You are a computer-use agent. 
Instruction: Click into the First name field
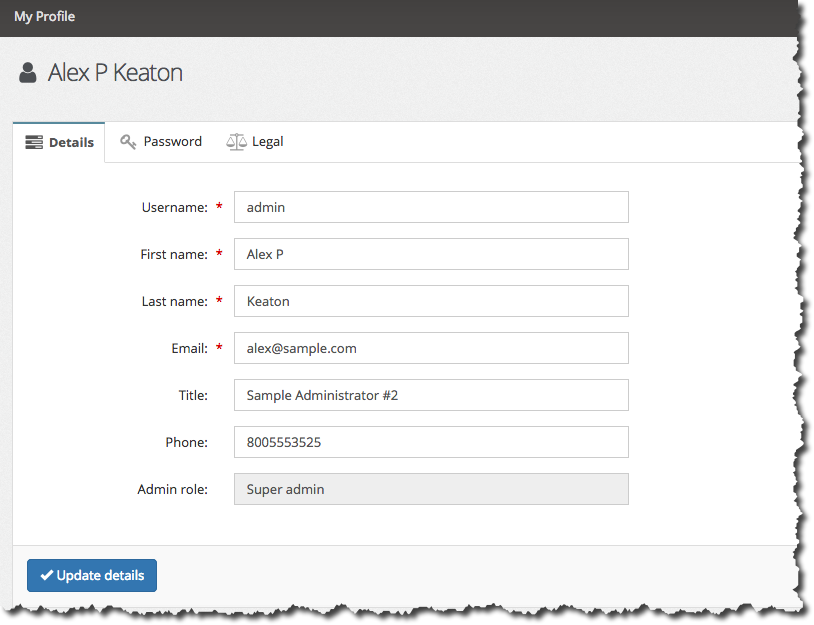tap(431, 254)
